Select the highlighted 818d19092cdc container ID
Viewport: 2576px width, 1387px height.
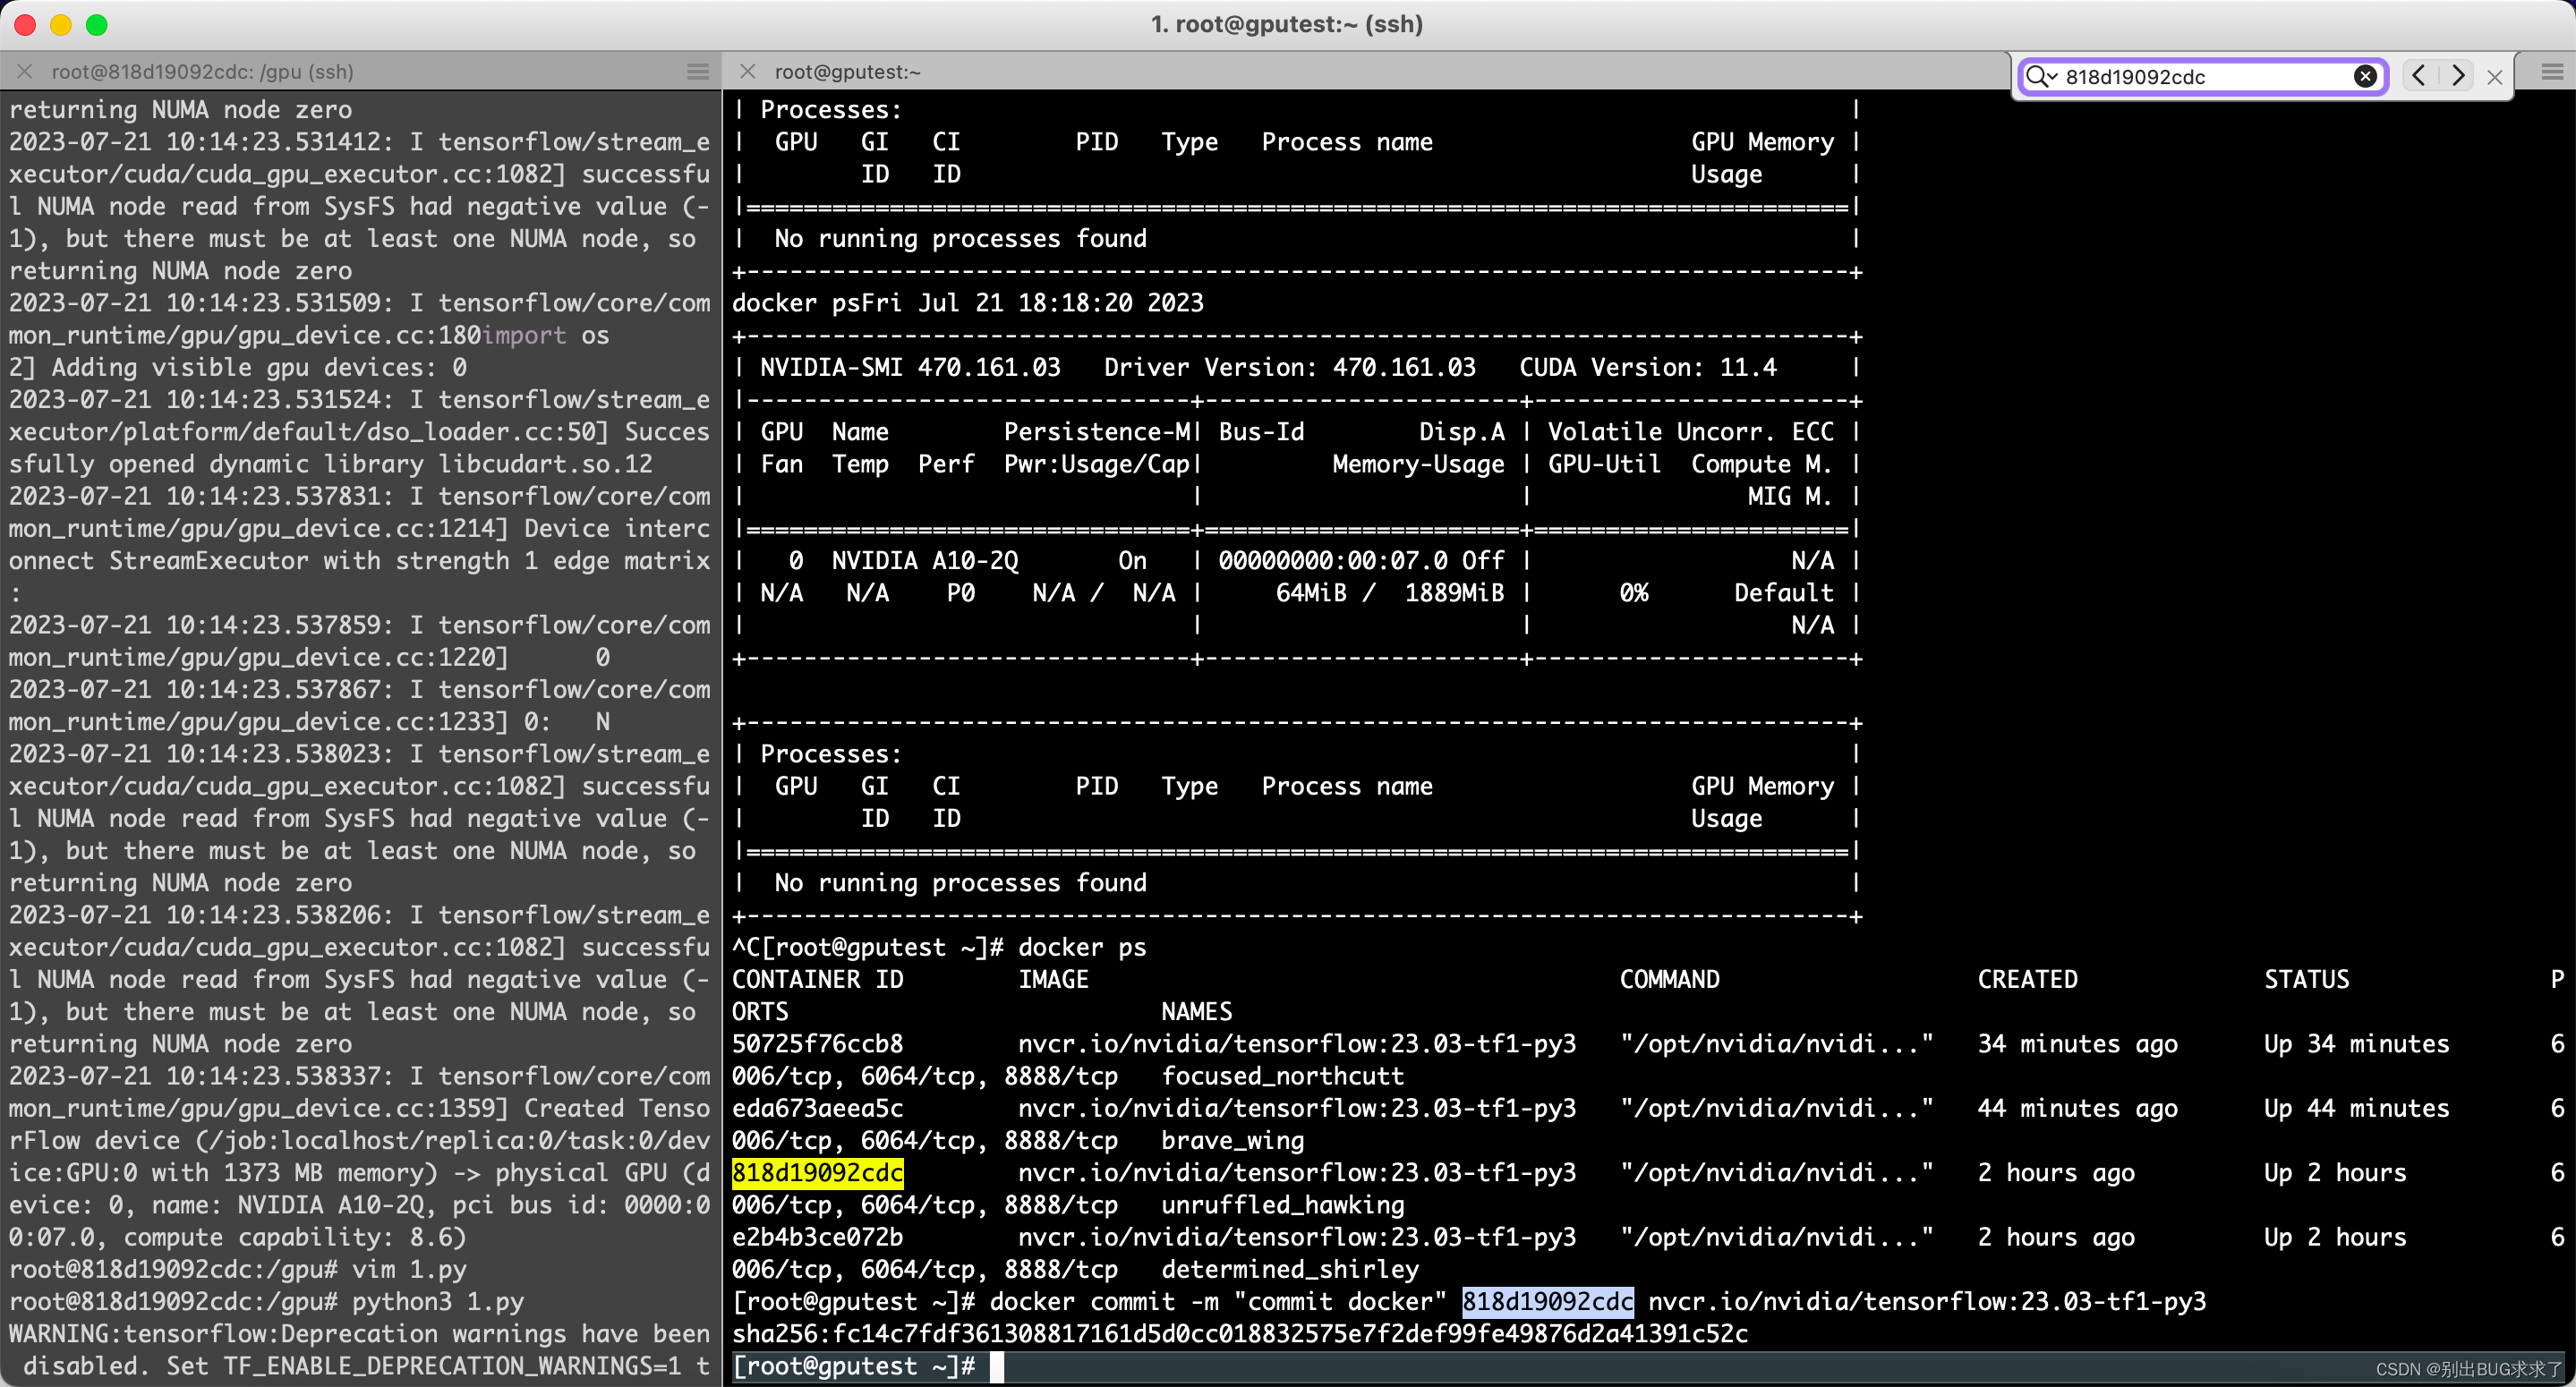[x=816, y=1172]
